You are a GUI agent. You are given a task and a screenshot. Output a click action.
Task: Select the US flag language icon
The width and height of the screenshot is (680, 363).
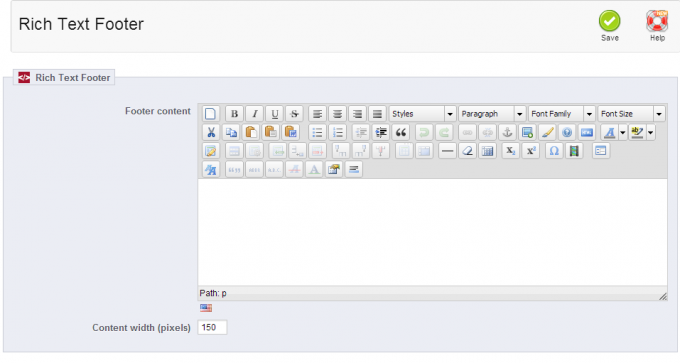pyautogui.click(x=206, y=308)
